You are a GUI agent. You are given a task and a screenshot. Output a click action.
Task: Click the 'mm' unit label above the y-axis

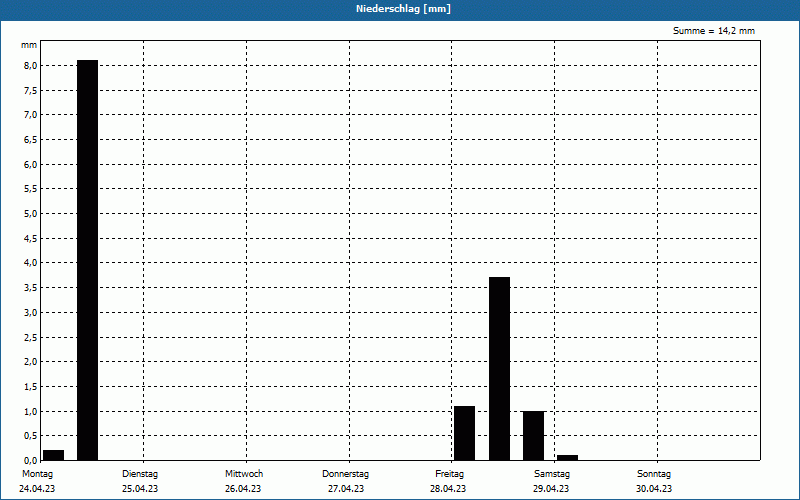pos(29,45)
